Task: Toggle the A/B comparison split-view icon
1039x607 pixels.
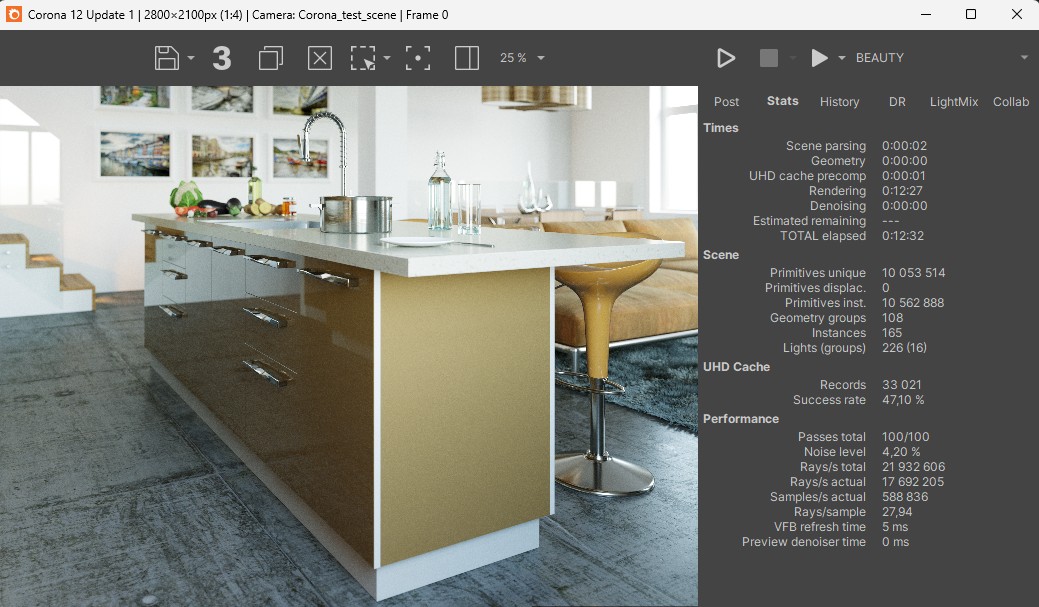Action: click(466, 58)
